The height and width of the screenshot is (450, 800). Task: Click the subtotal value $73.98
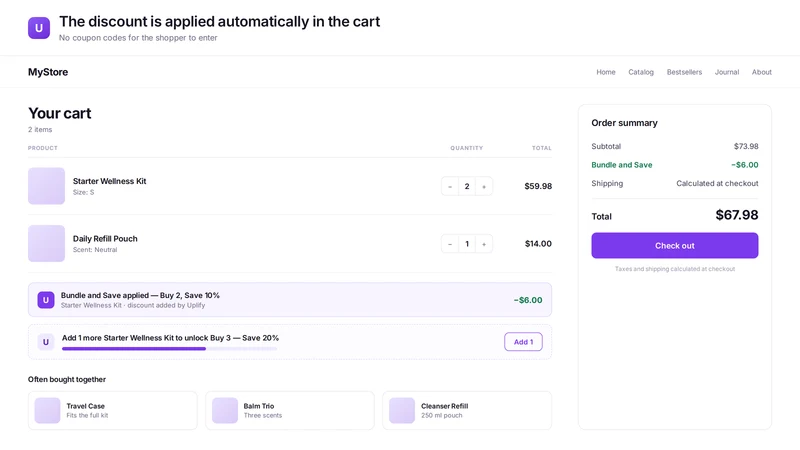click(x=746, y=146)
